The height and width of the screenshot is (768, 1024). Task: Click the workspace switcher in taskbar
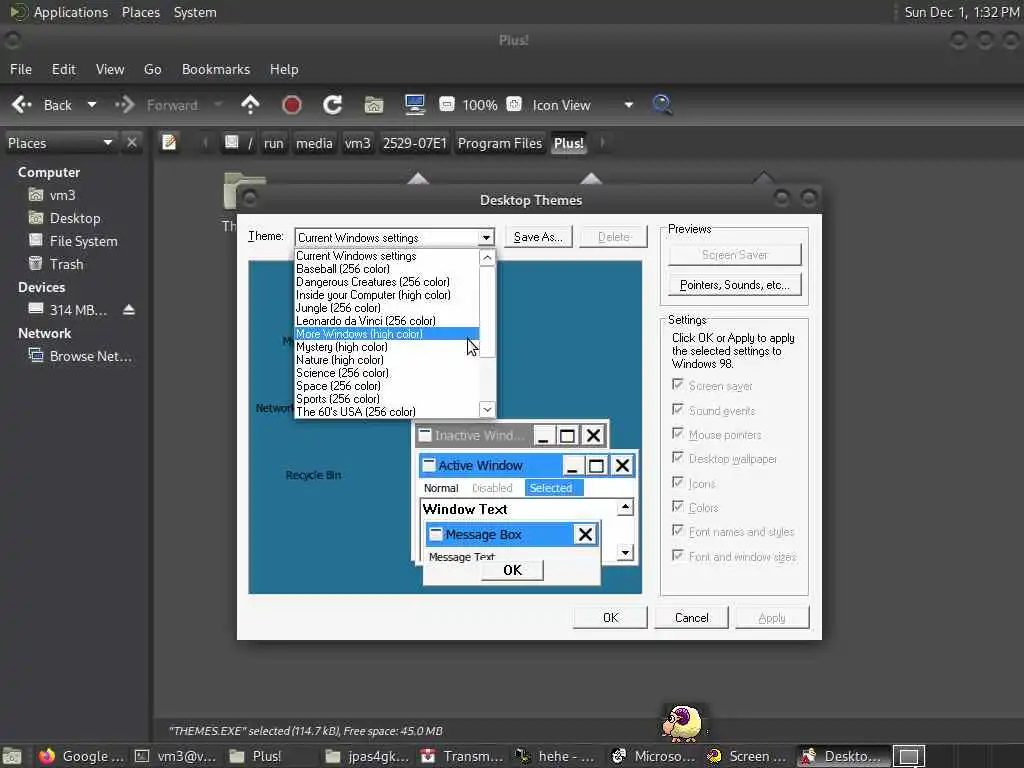[909, 756]
